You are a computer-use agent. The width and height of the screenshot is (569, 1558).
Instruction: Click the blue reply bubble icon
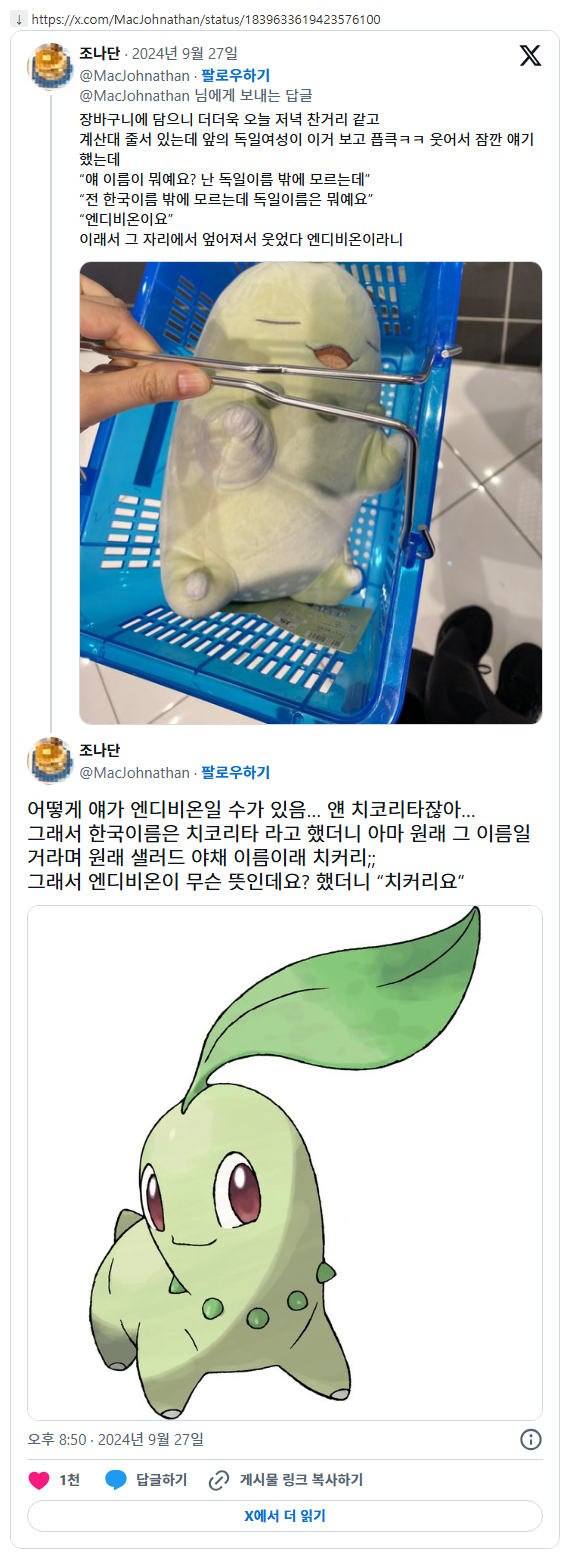[x=115, y=1480]
